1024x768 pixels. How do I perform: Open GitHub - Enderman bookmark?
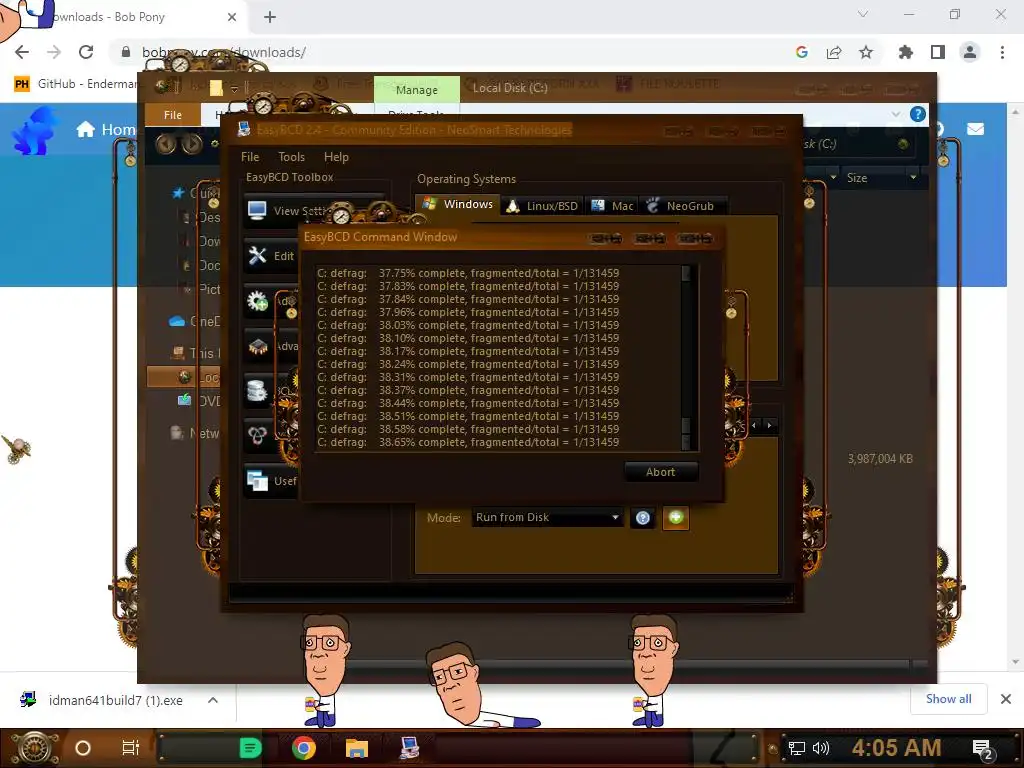click(76, 84)
